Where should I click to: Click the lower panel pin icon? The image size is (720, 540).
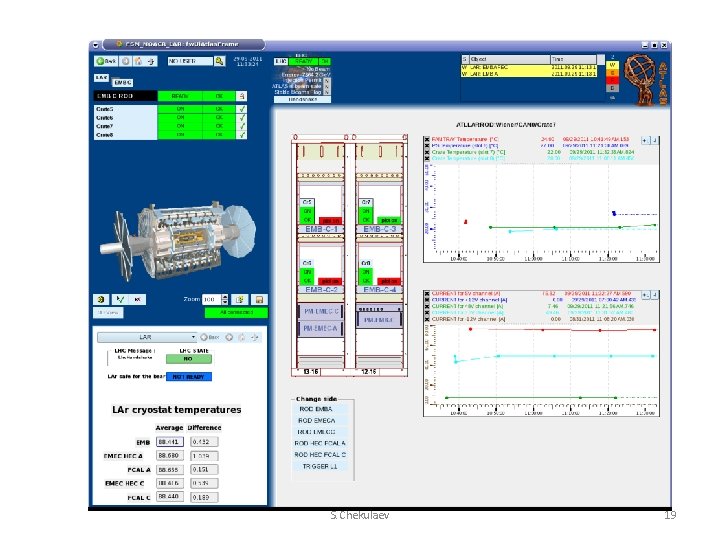click(255, 338)
